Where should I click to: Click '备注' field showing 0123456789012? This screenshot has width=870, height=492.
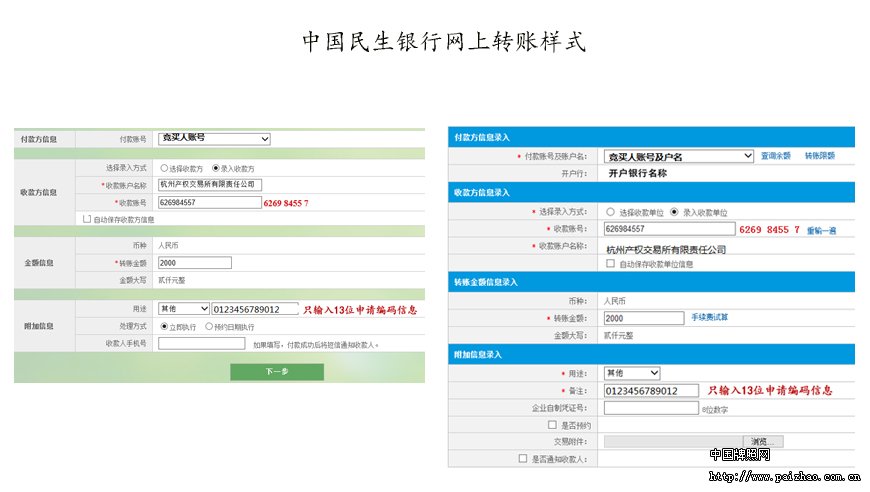click(x=651, y=390)
